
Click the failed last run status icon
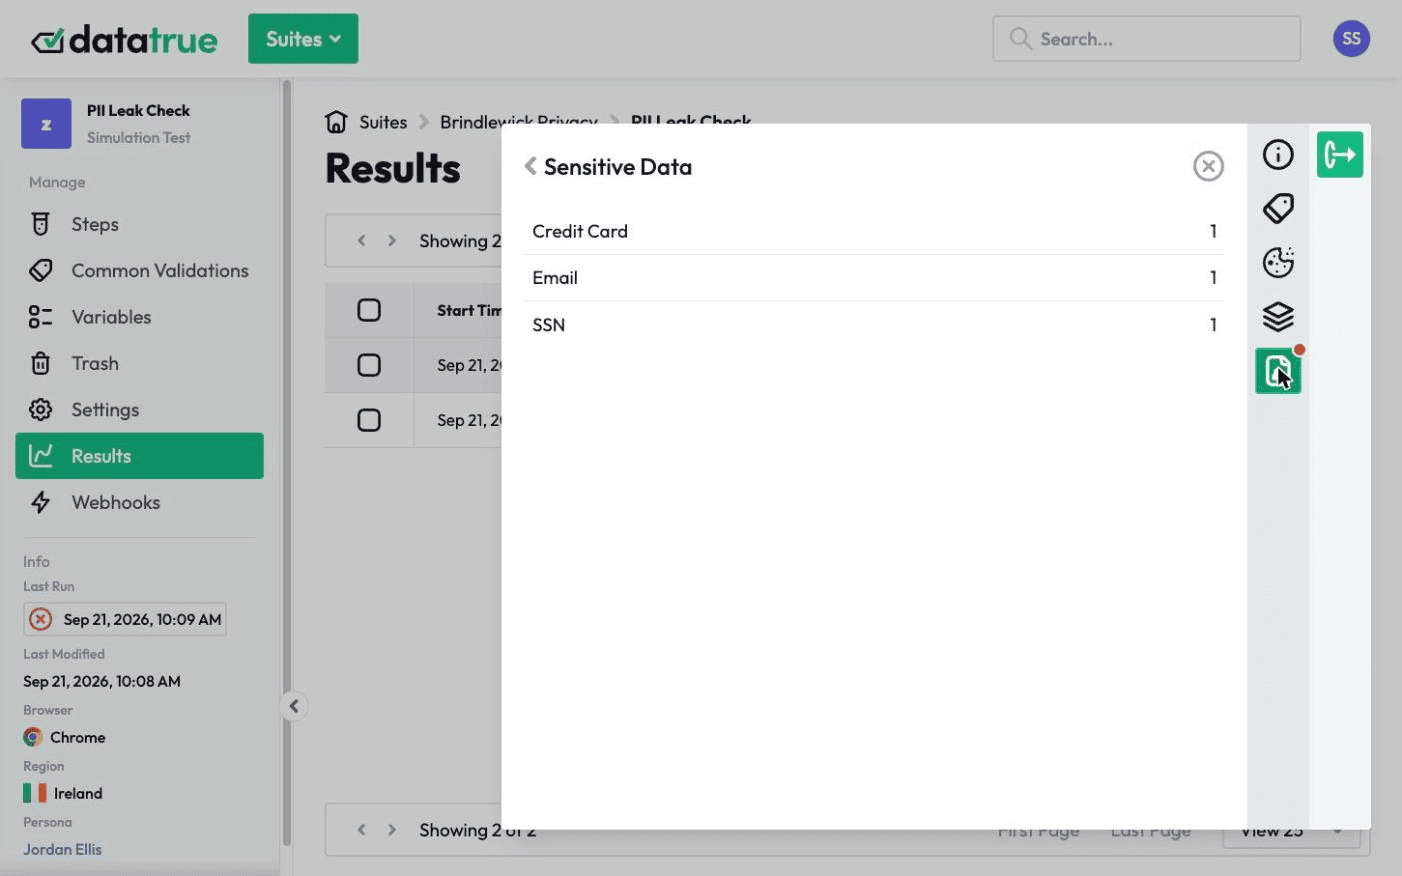click(x=41, y=619)
